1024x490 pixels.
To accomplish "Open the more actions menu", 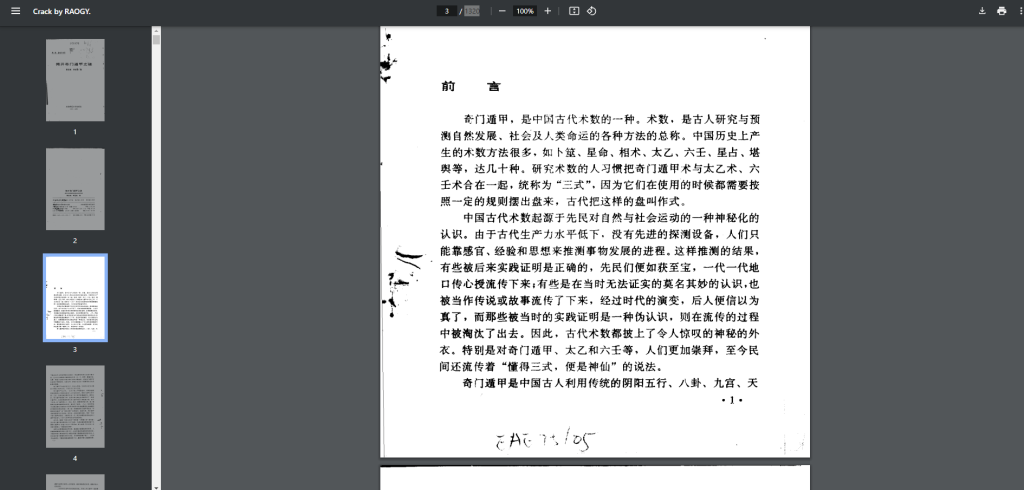I will (x=1021, y=11).
